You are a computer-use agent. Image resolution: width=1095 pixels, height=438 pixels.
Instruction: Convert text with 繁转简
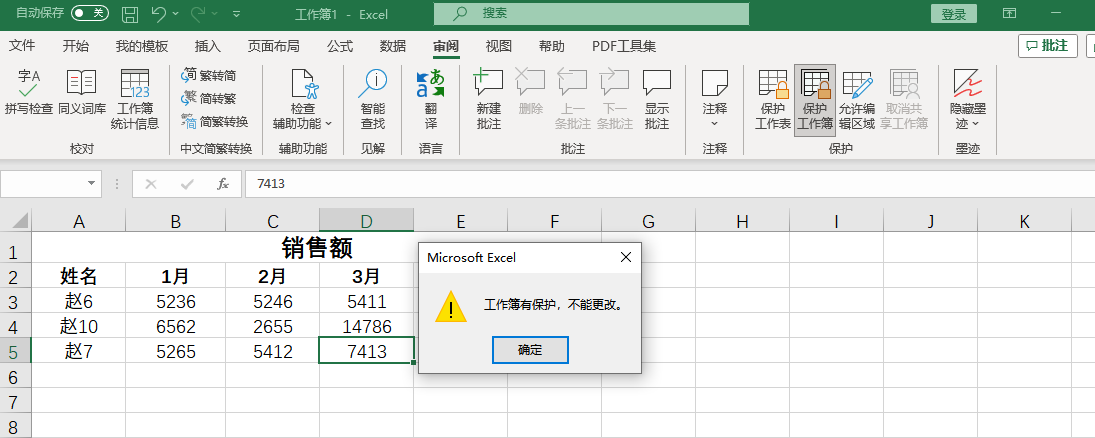[x=209, y=75]
